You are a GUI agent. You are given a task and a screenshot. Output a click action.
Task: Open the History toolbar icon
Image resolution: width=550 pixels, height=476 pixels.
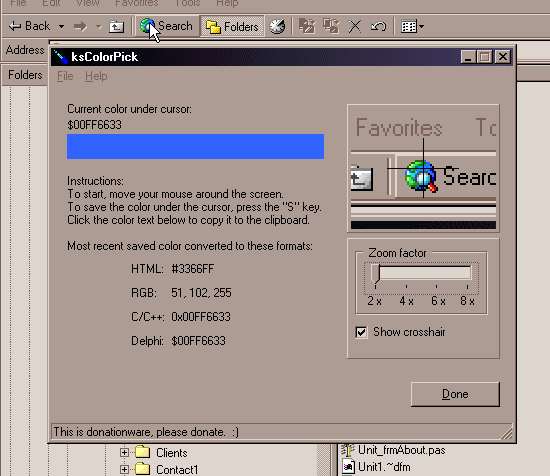[x=277, y=26]
